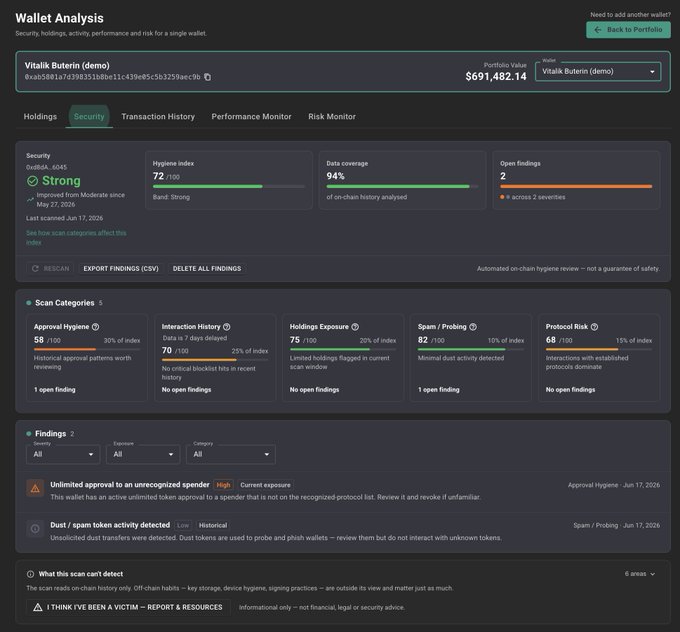680x632 pixels.
Task: Open the Category filter dropdown
Action: [x=231, y=454]
